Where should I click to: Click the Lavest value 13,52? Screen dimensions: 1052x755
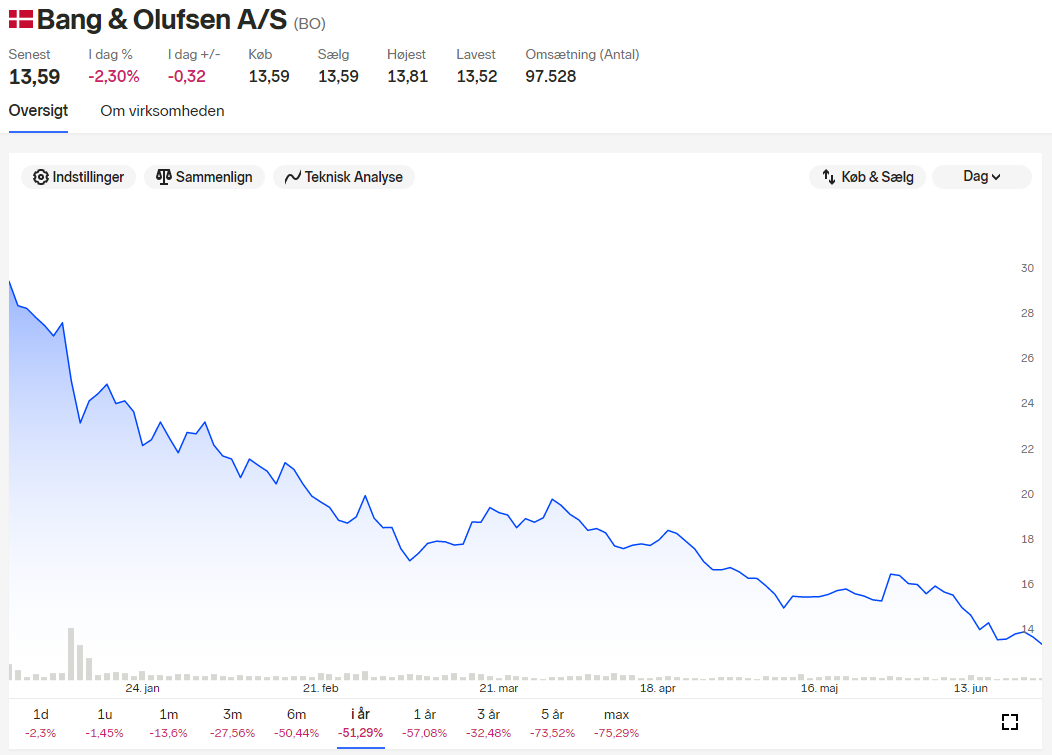477,77
